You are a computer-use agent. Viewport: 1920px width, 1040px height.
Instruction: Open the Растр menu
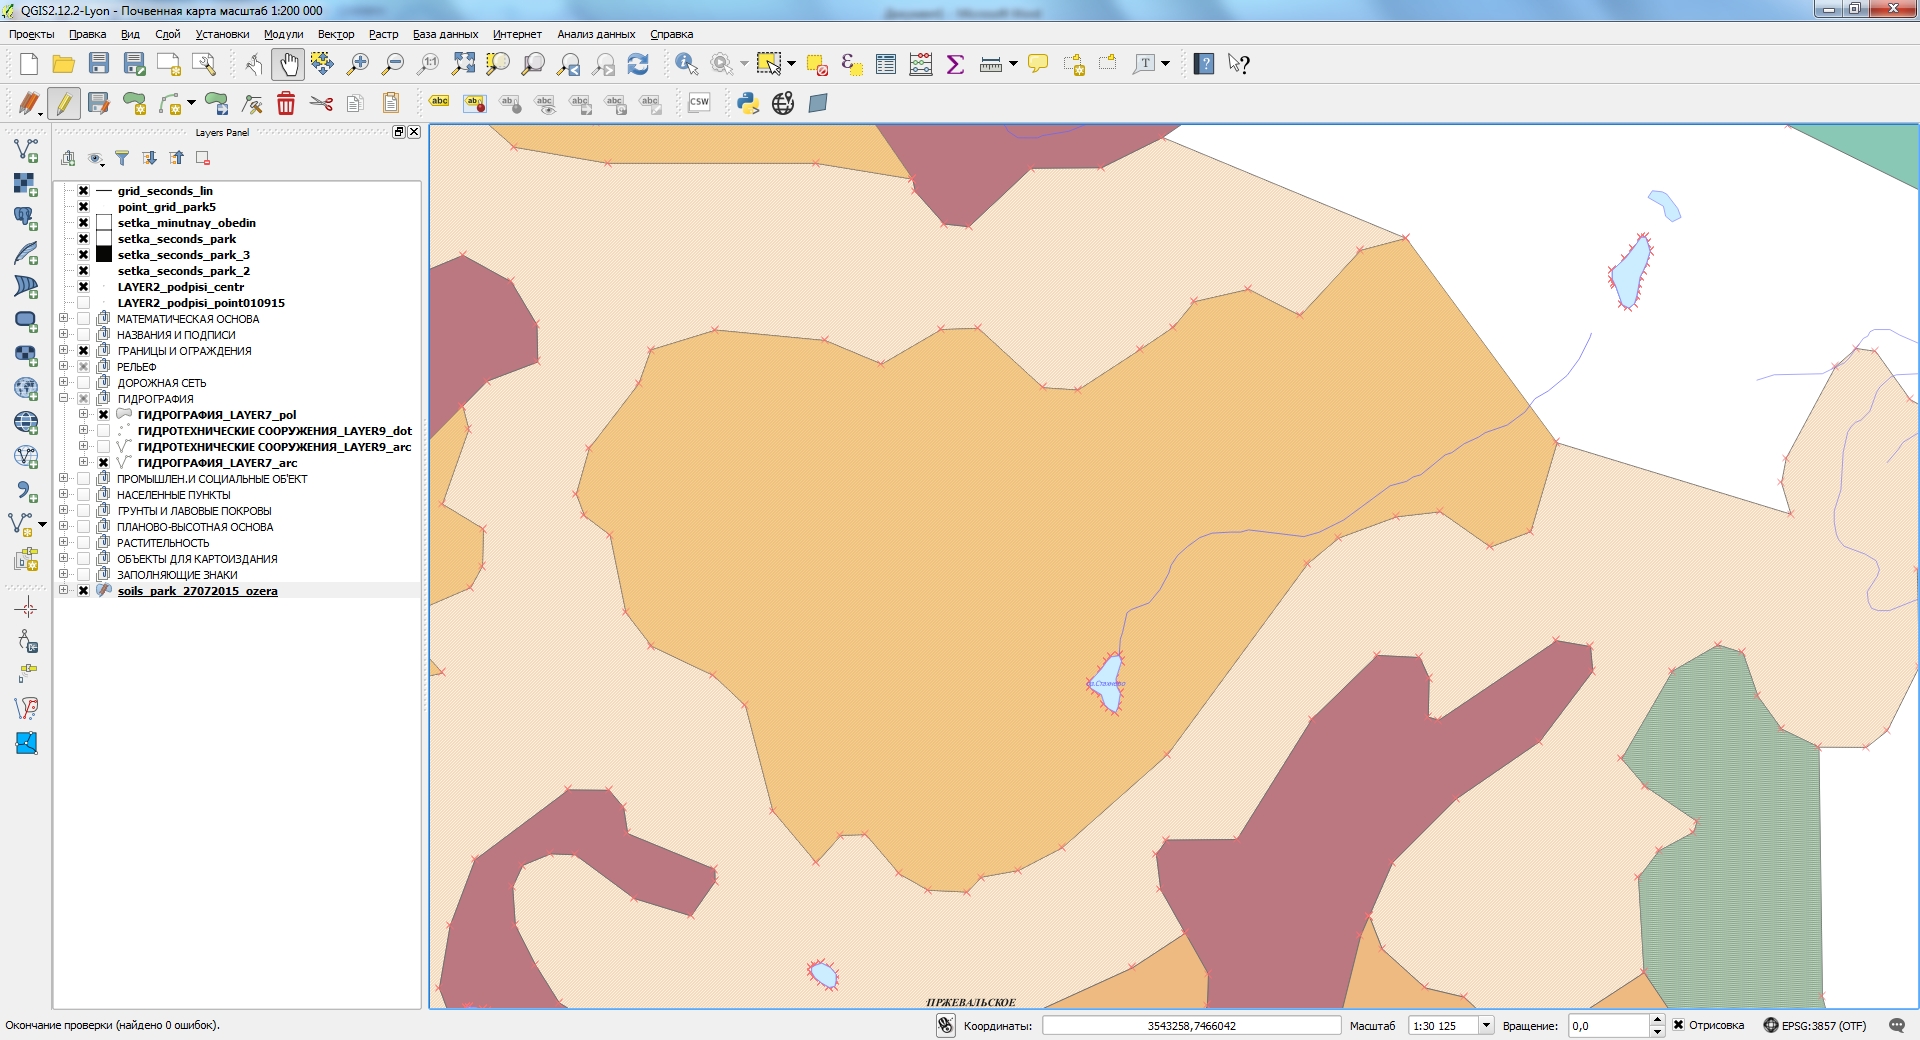(x=382, y=33)
